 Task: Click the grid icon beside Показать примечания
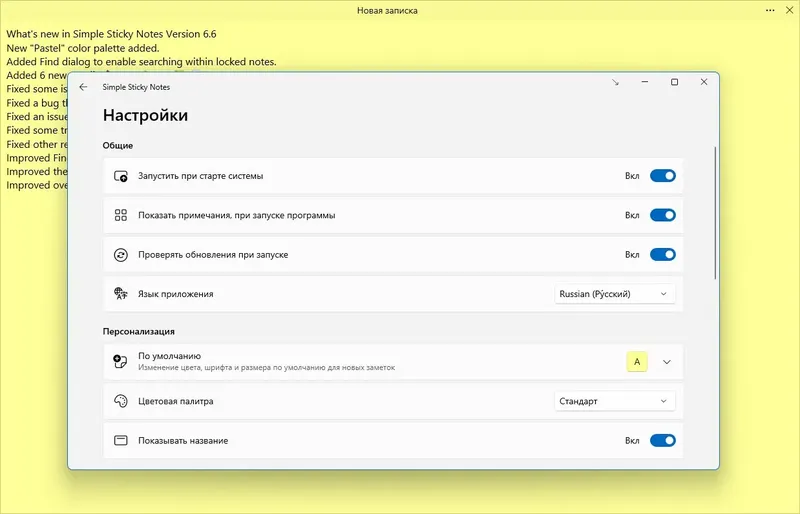tap(121, 215)
